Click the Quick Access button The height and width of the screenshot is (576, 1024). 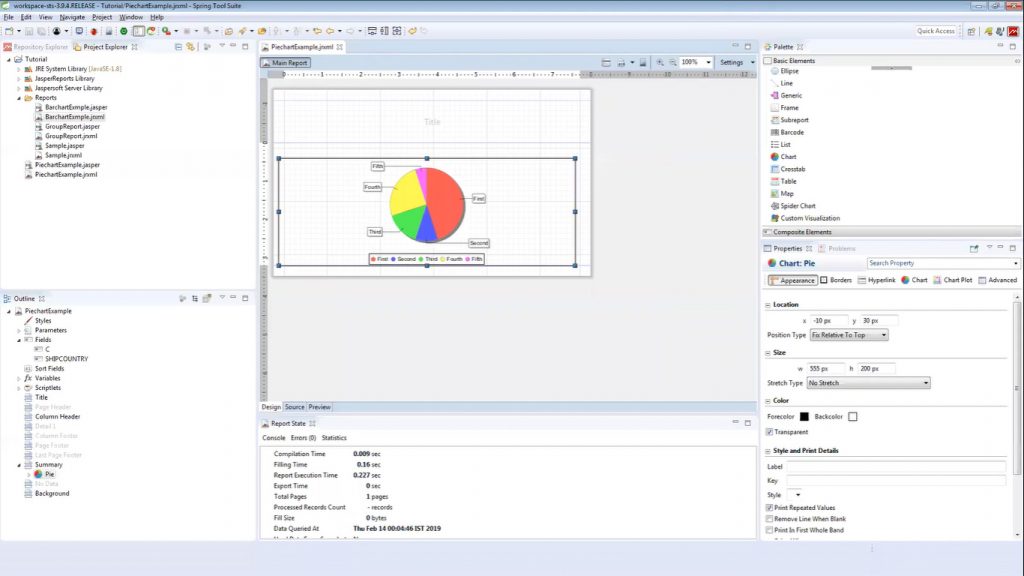(936, 30)
